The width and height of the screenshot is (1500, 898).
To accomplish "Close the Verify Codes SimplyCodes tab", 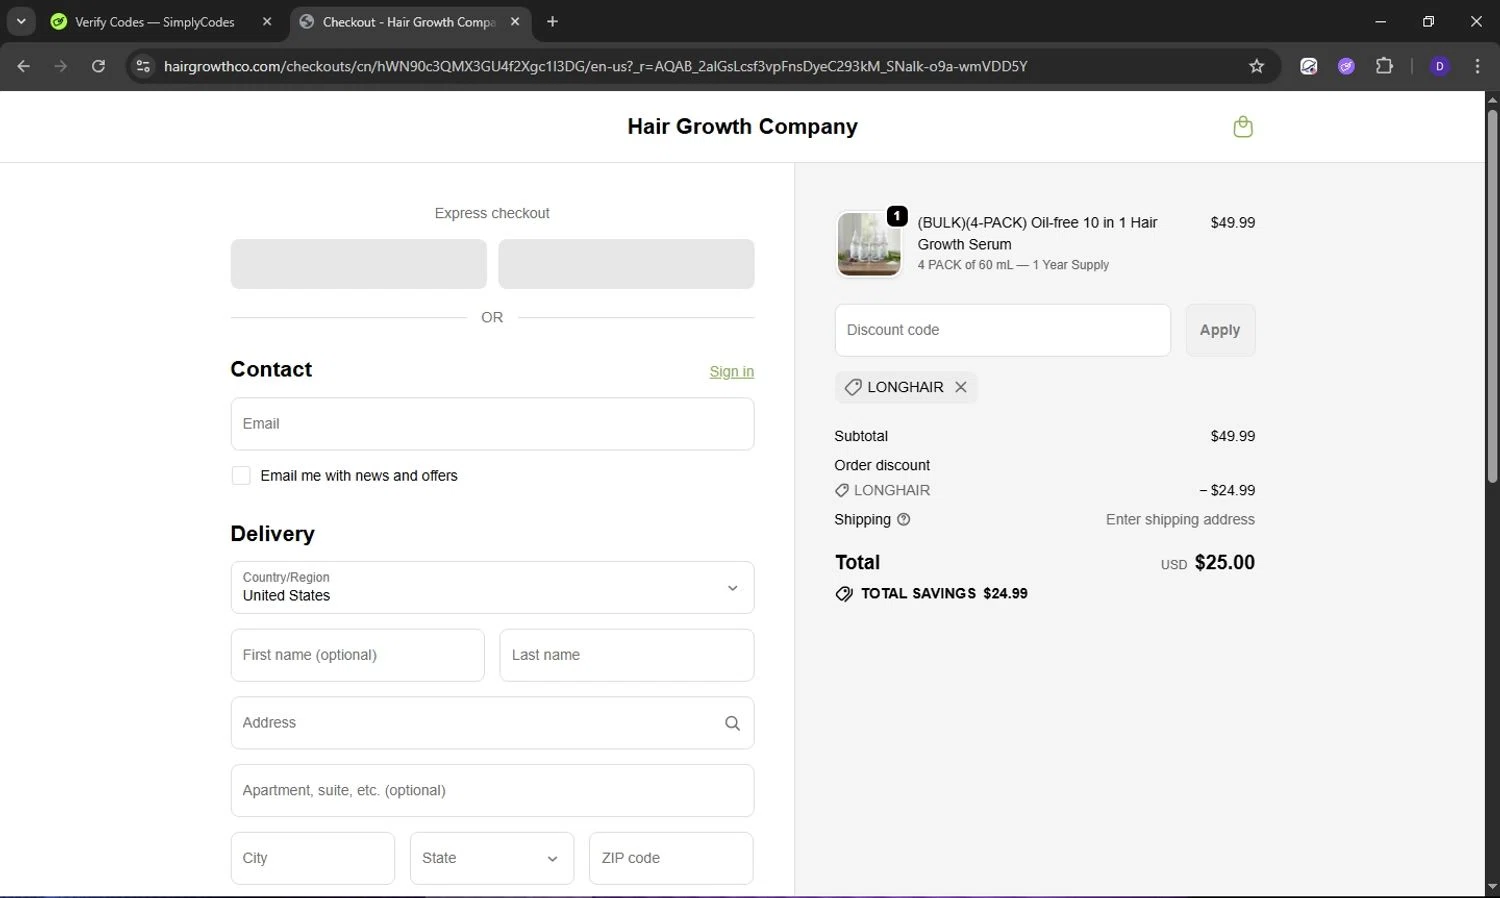I will coord(267,21).
